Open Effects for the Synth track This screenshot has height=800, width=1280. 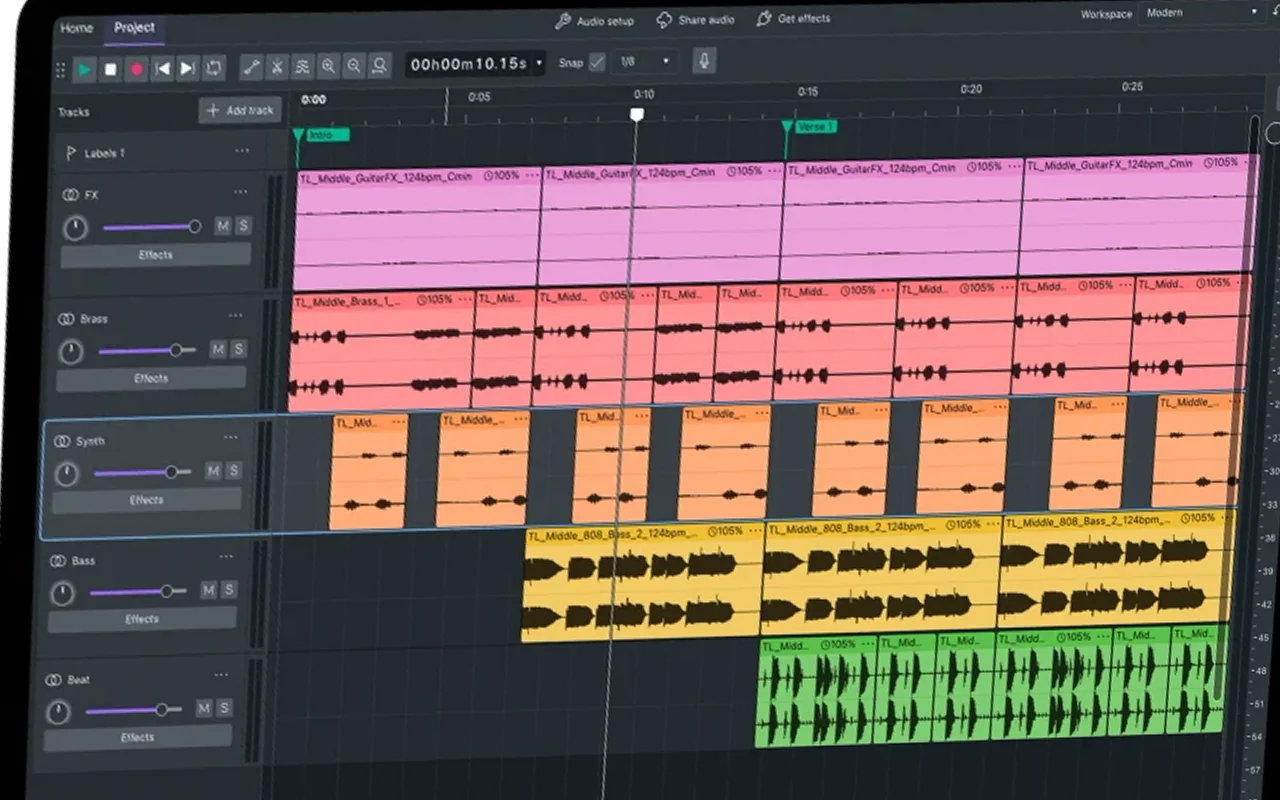click(146, 500)
